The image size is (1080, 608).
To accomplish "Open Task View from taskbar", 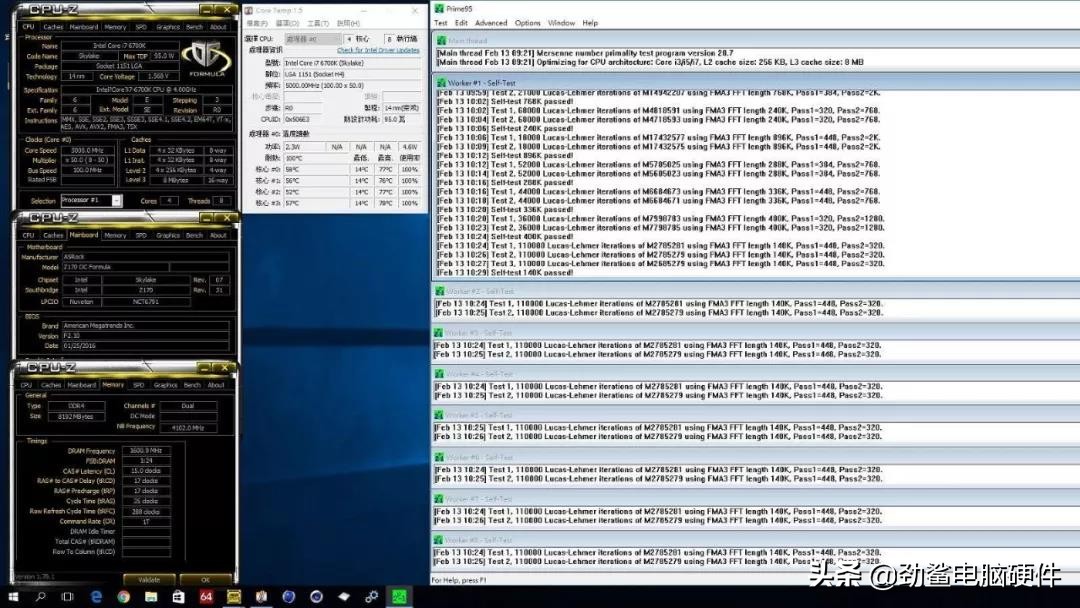I will click(68, 597).
